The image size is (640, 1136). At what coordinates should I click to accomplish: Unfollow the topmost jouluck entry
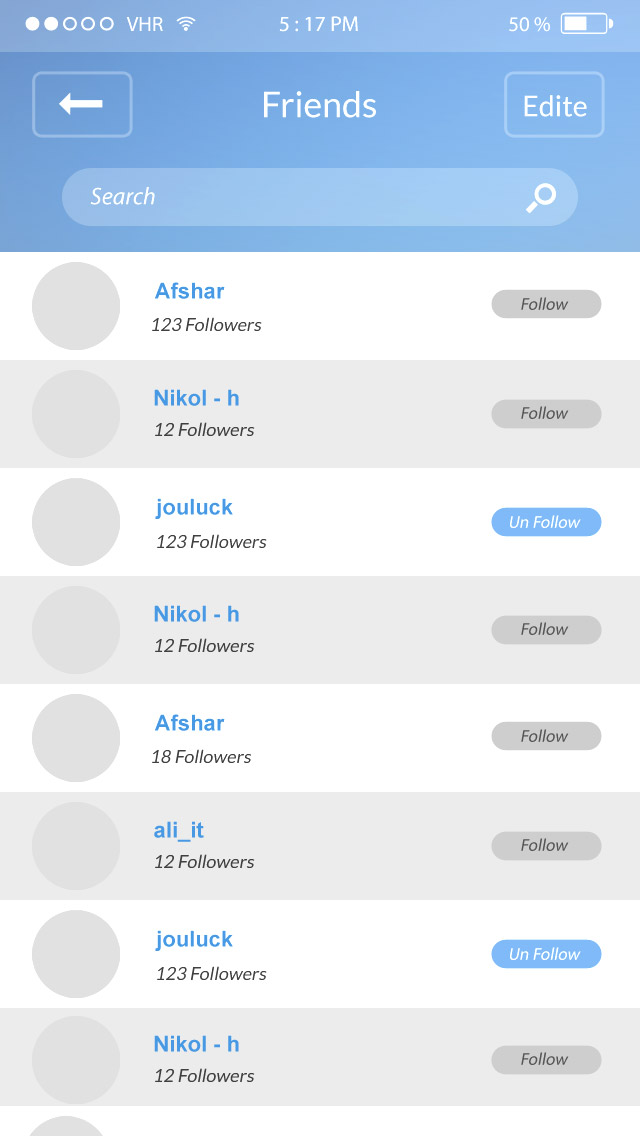(546, 522)
